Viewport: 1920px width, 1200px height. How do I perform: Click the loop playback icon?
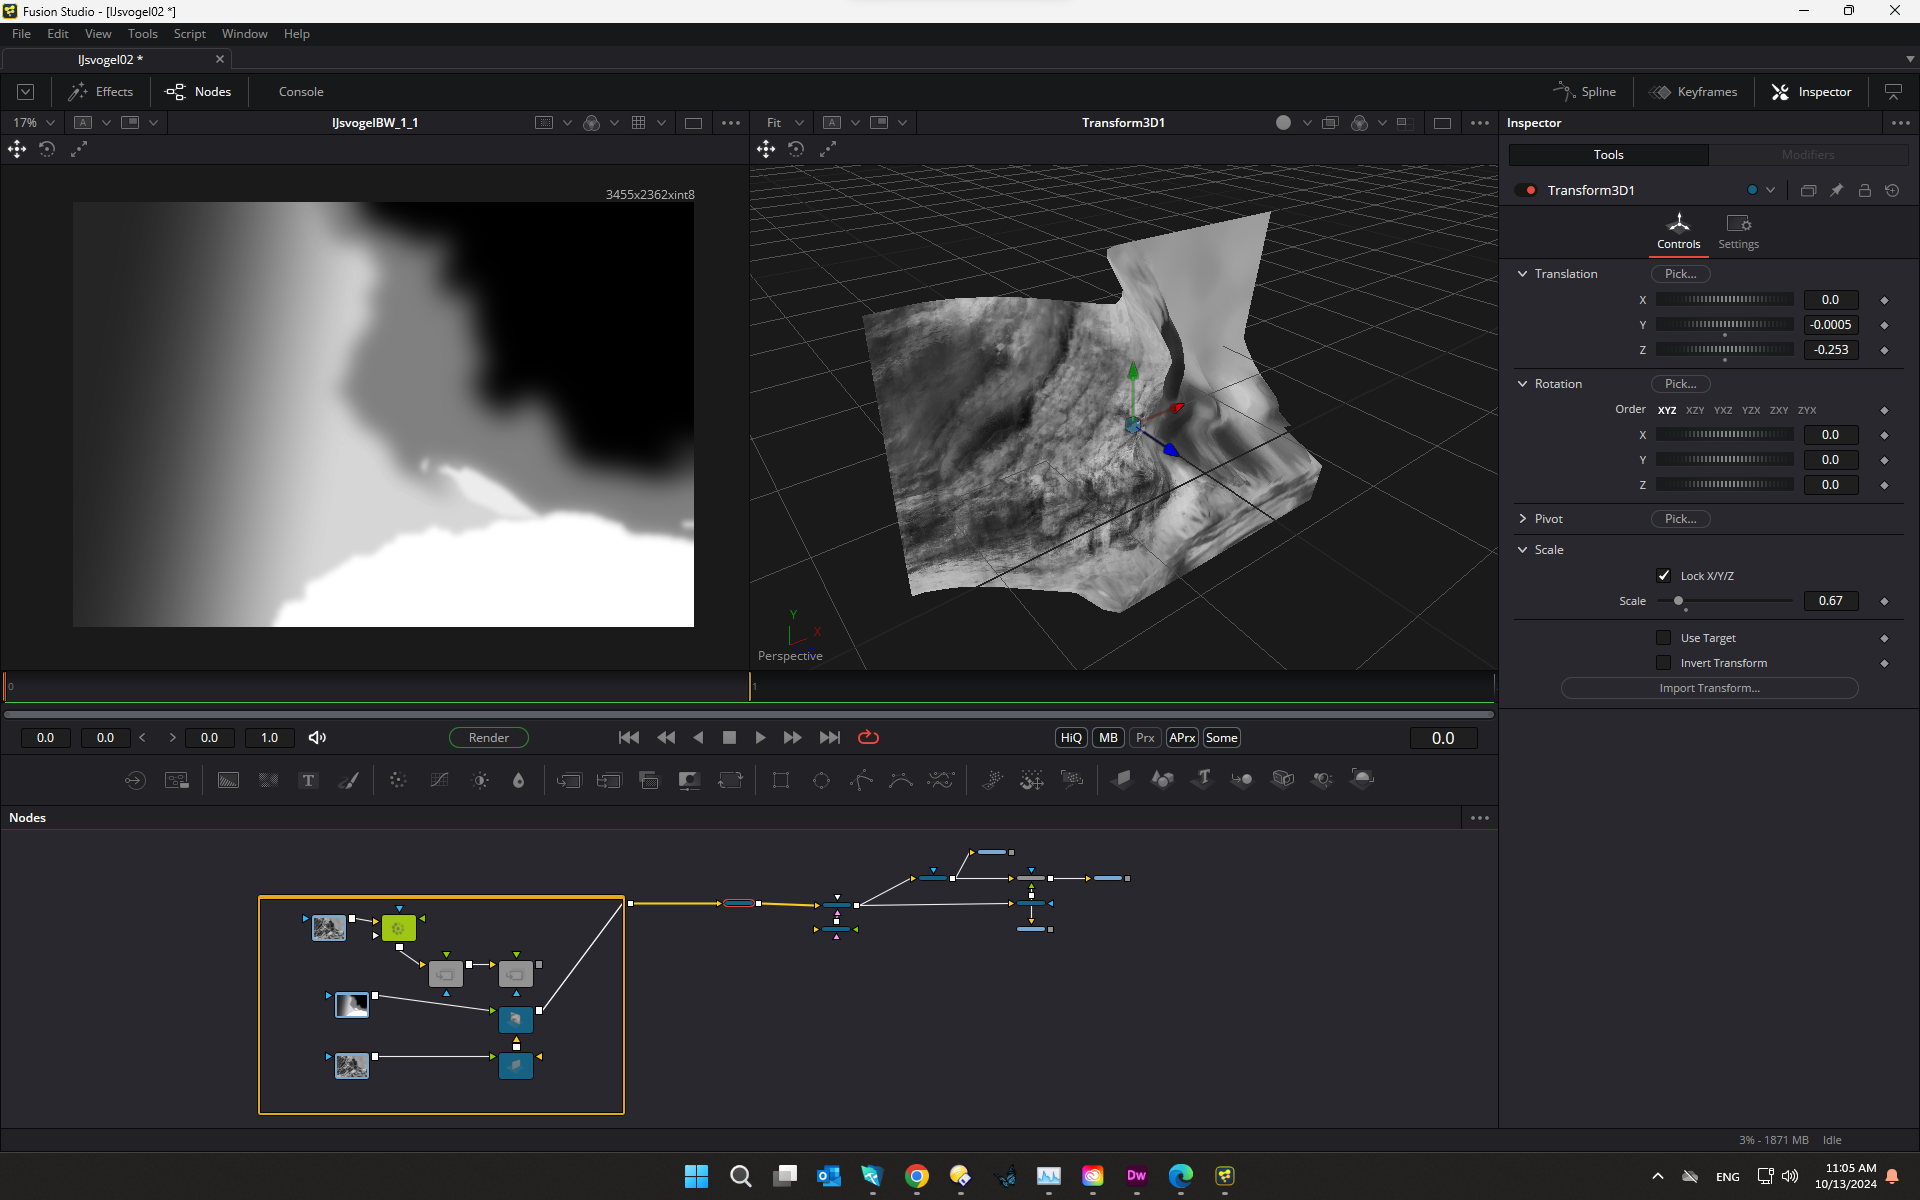tap(868, 737)
